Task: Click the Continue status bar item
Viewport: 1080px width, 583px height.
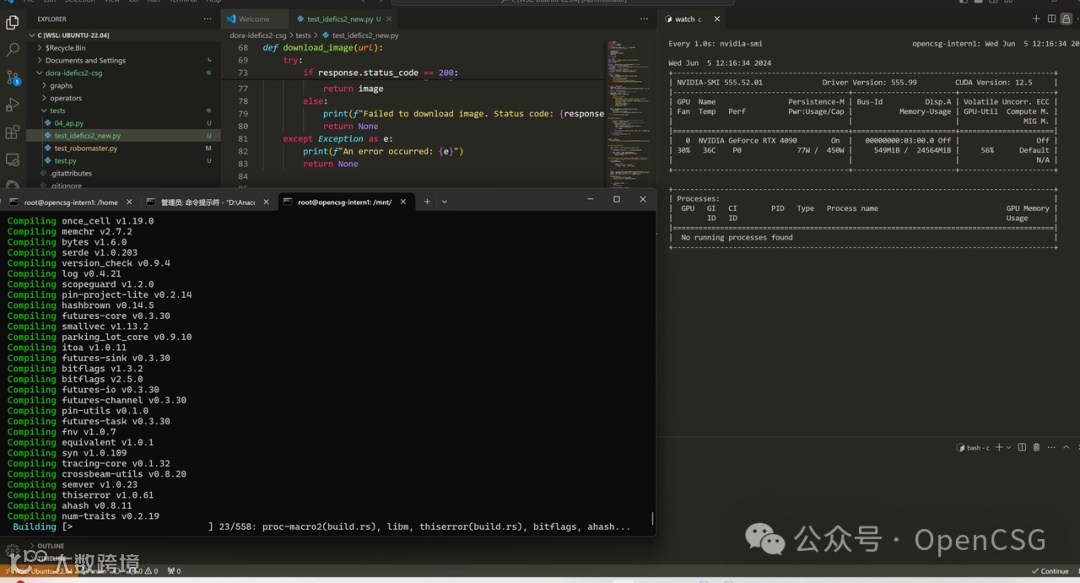Action: [1050, 571]
